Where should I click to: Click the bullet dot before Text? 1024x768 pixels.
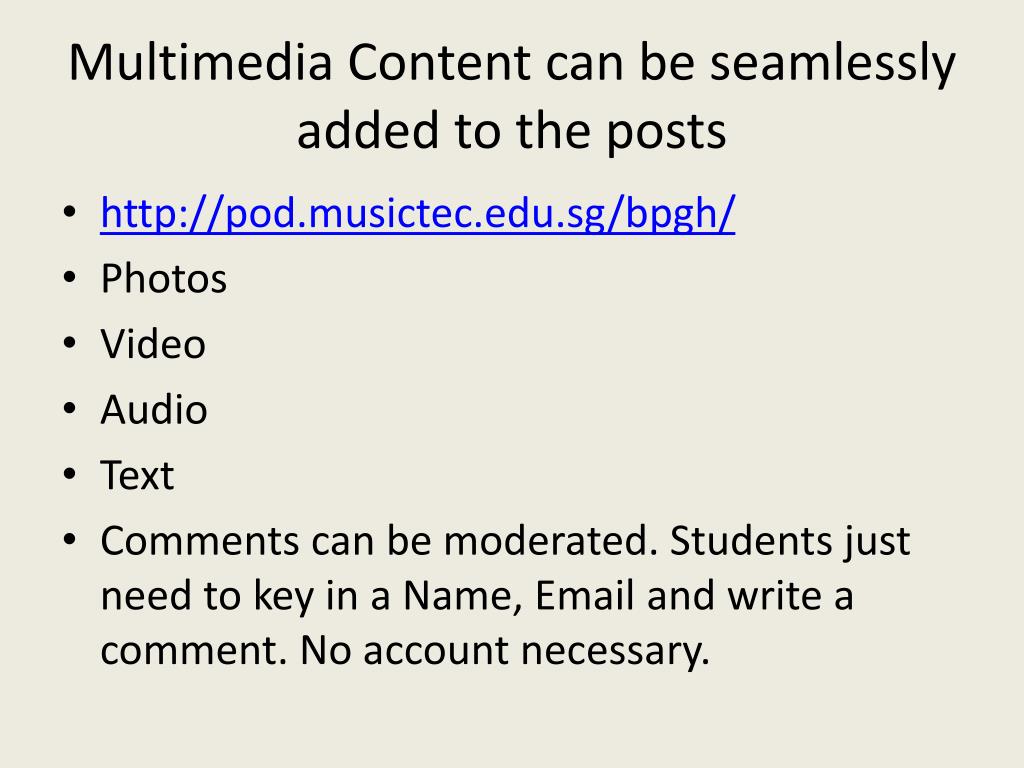(70, 473)
